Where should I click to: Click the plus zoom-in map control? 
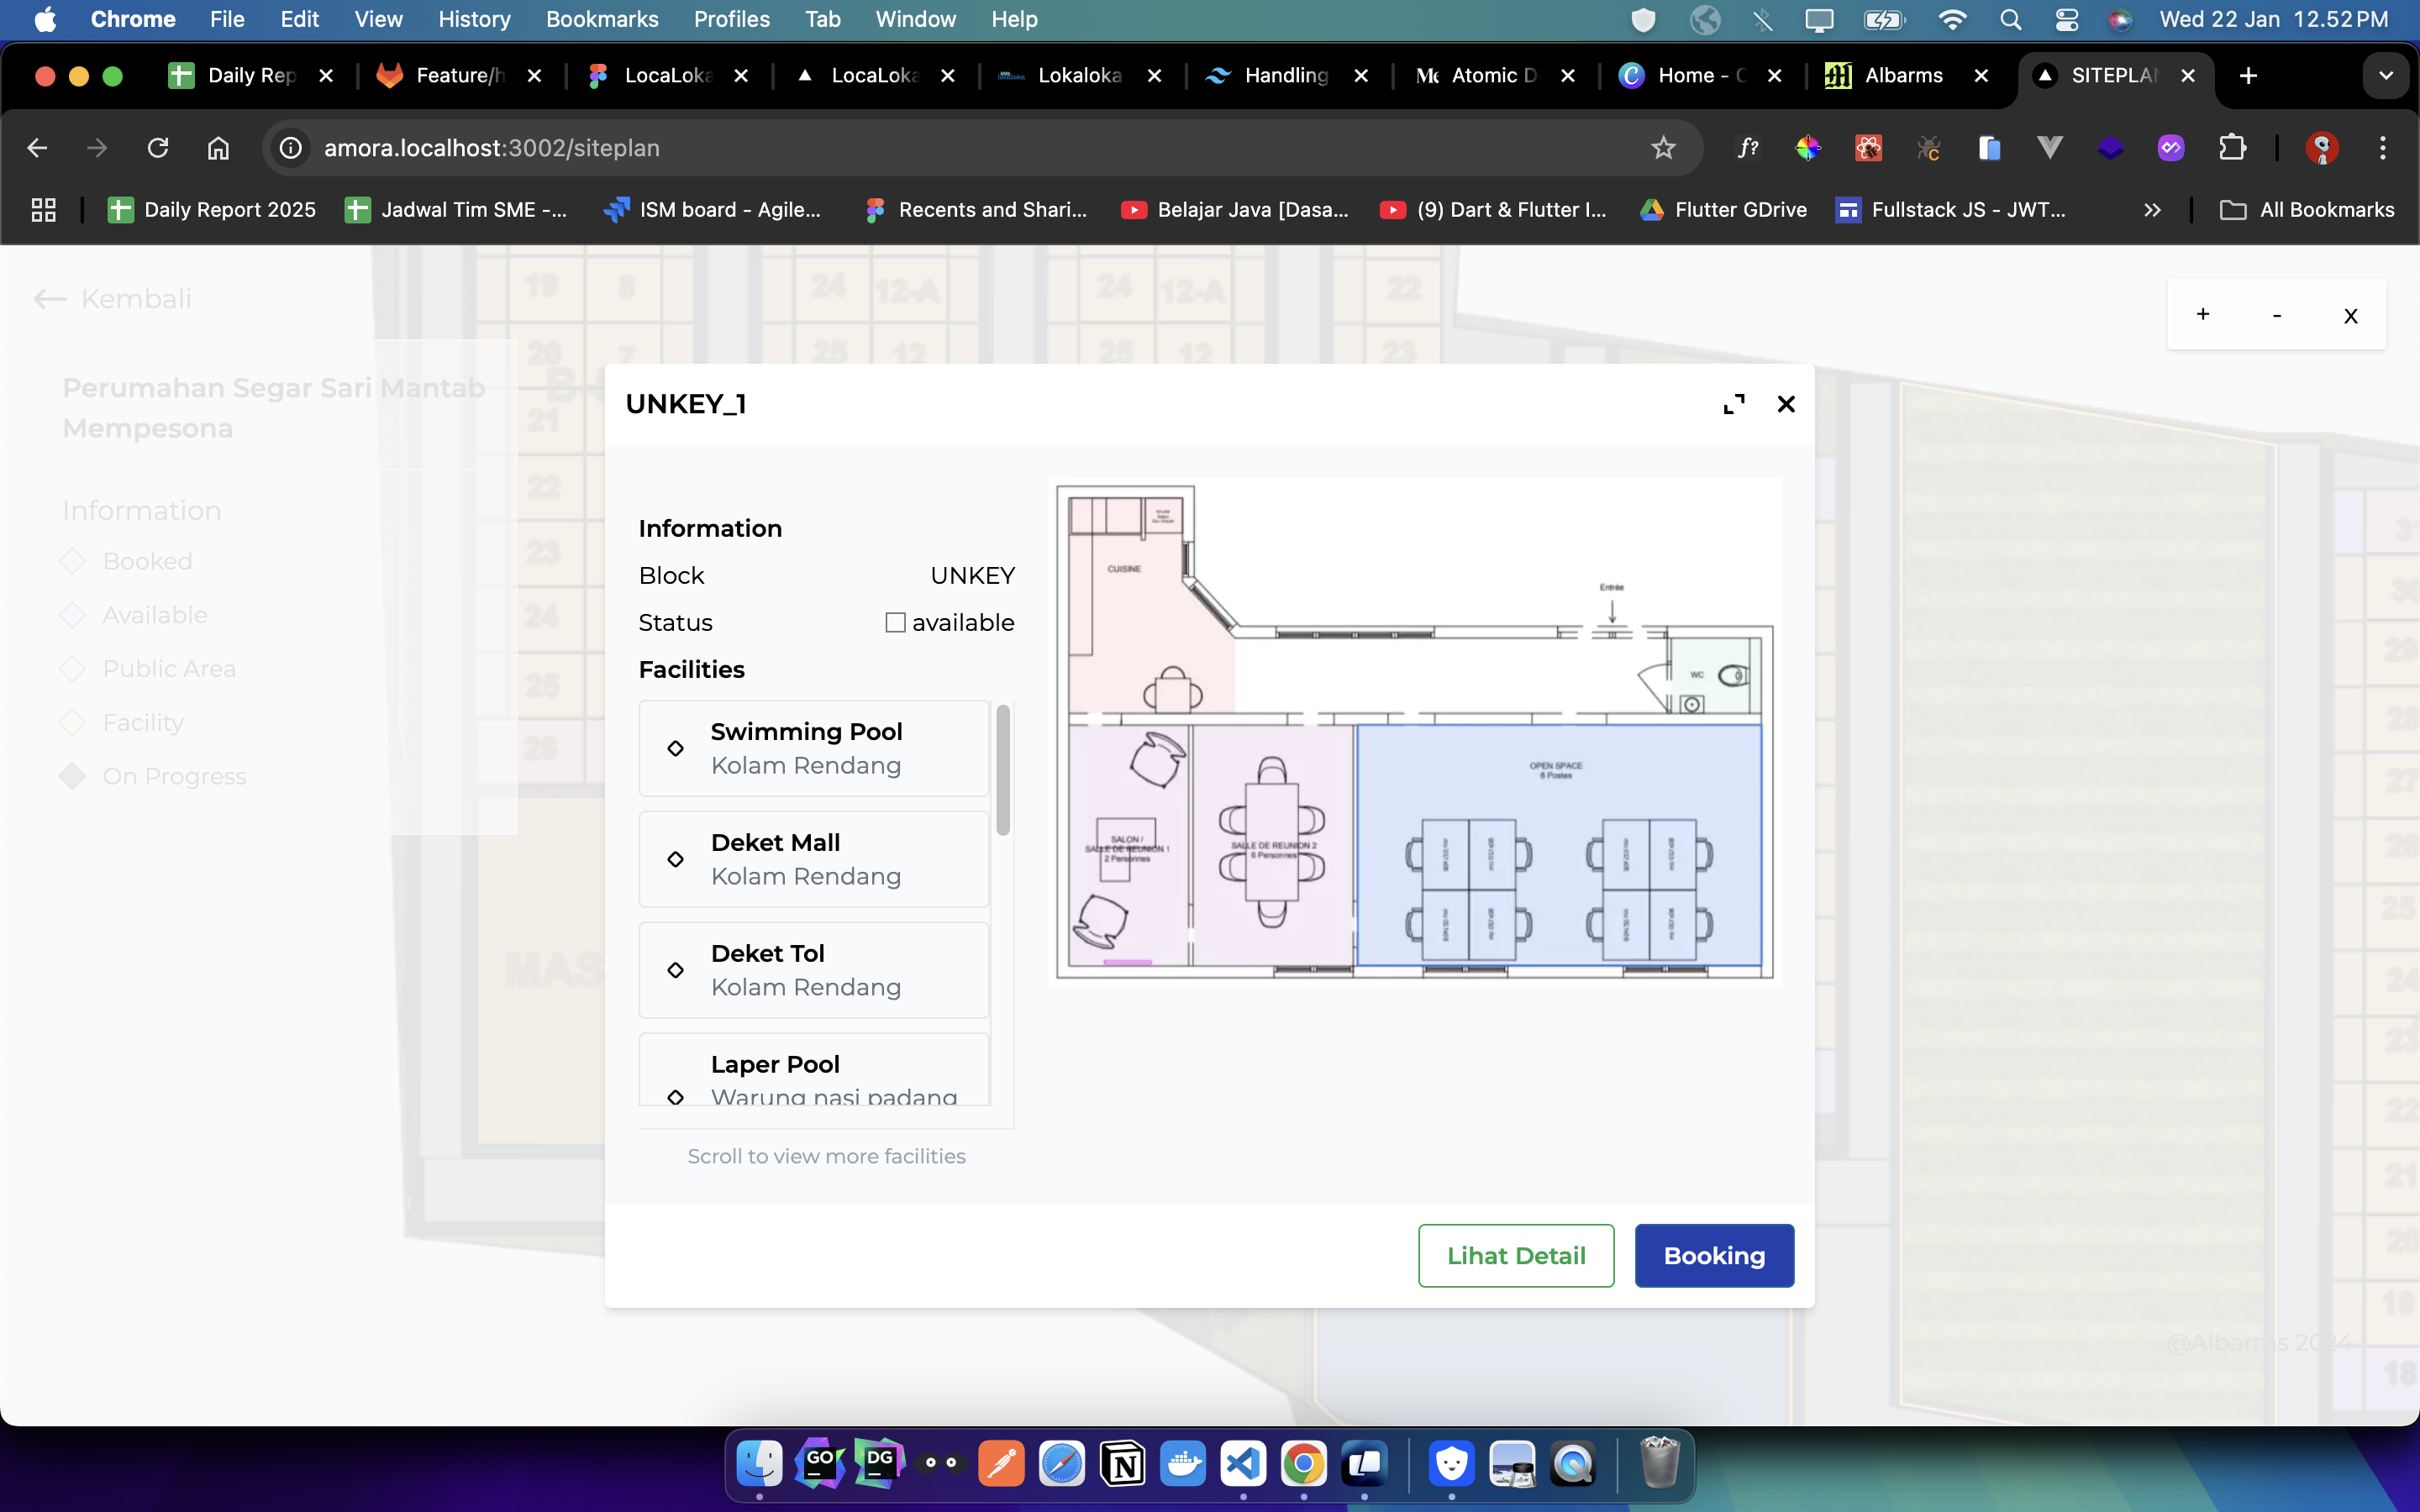click(x=2203, y=314)
